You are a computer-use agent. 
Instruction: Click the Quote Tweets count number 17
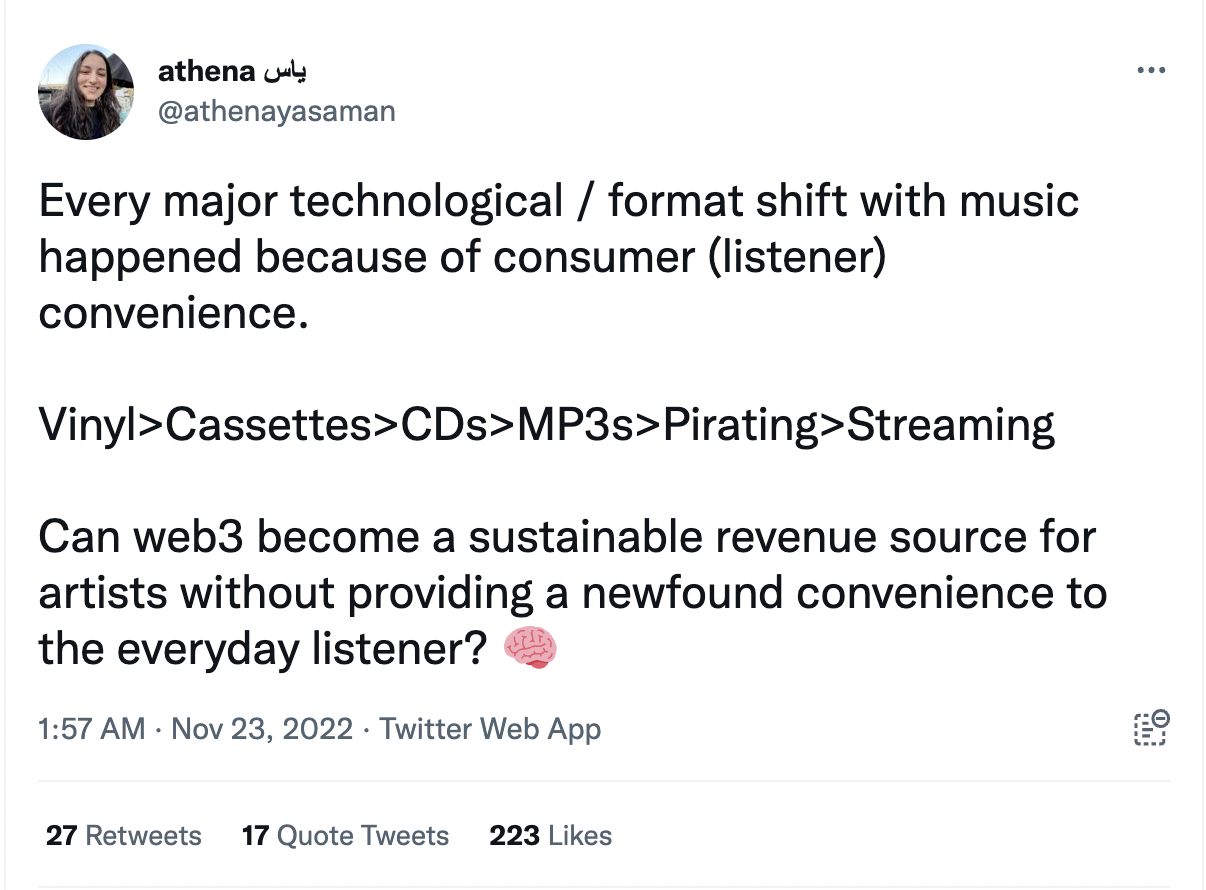click(x=257, y=835)
